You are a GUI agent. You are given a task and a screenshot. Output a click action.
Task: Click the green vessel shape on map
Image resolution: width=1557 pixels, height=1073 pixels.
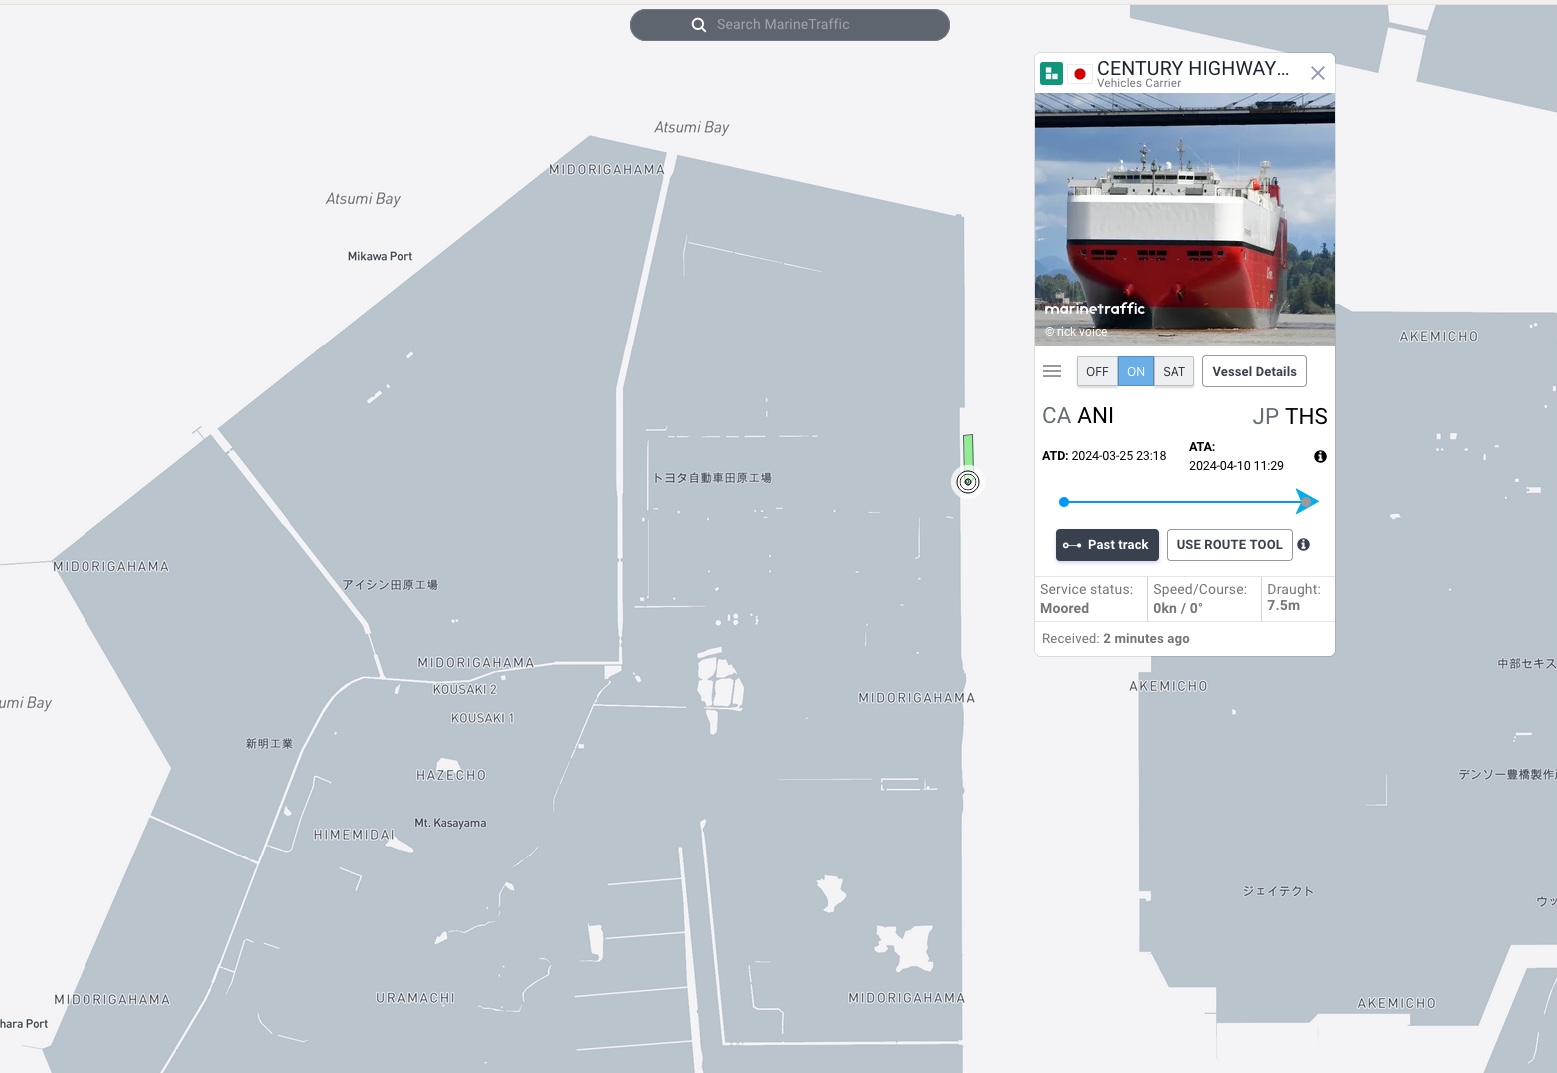968,450
